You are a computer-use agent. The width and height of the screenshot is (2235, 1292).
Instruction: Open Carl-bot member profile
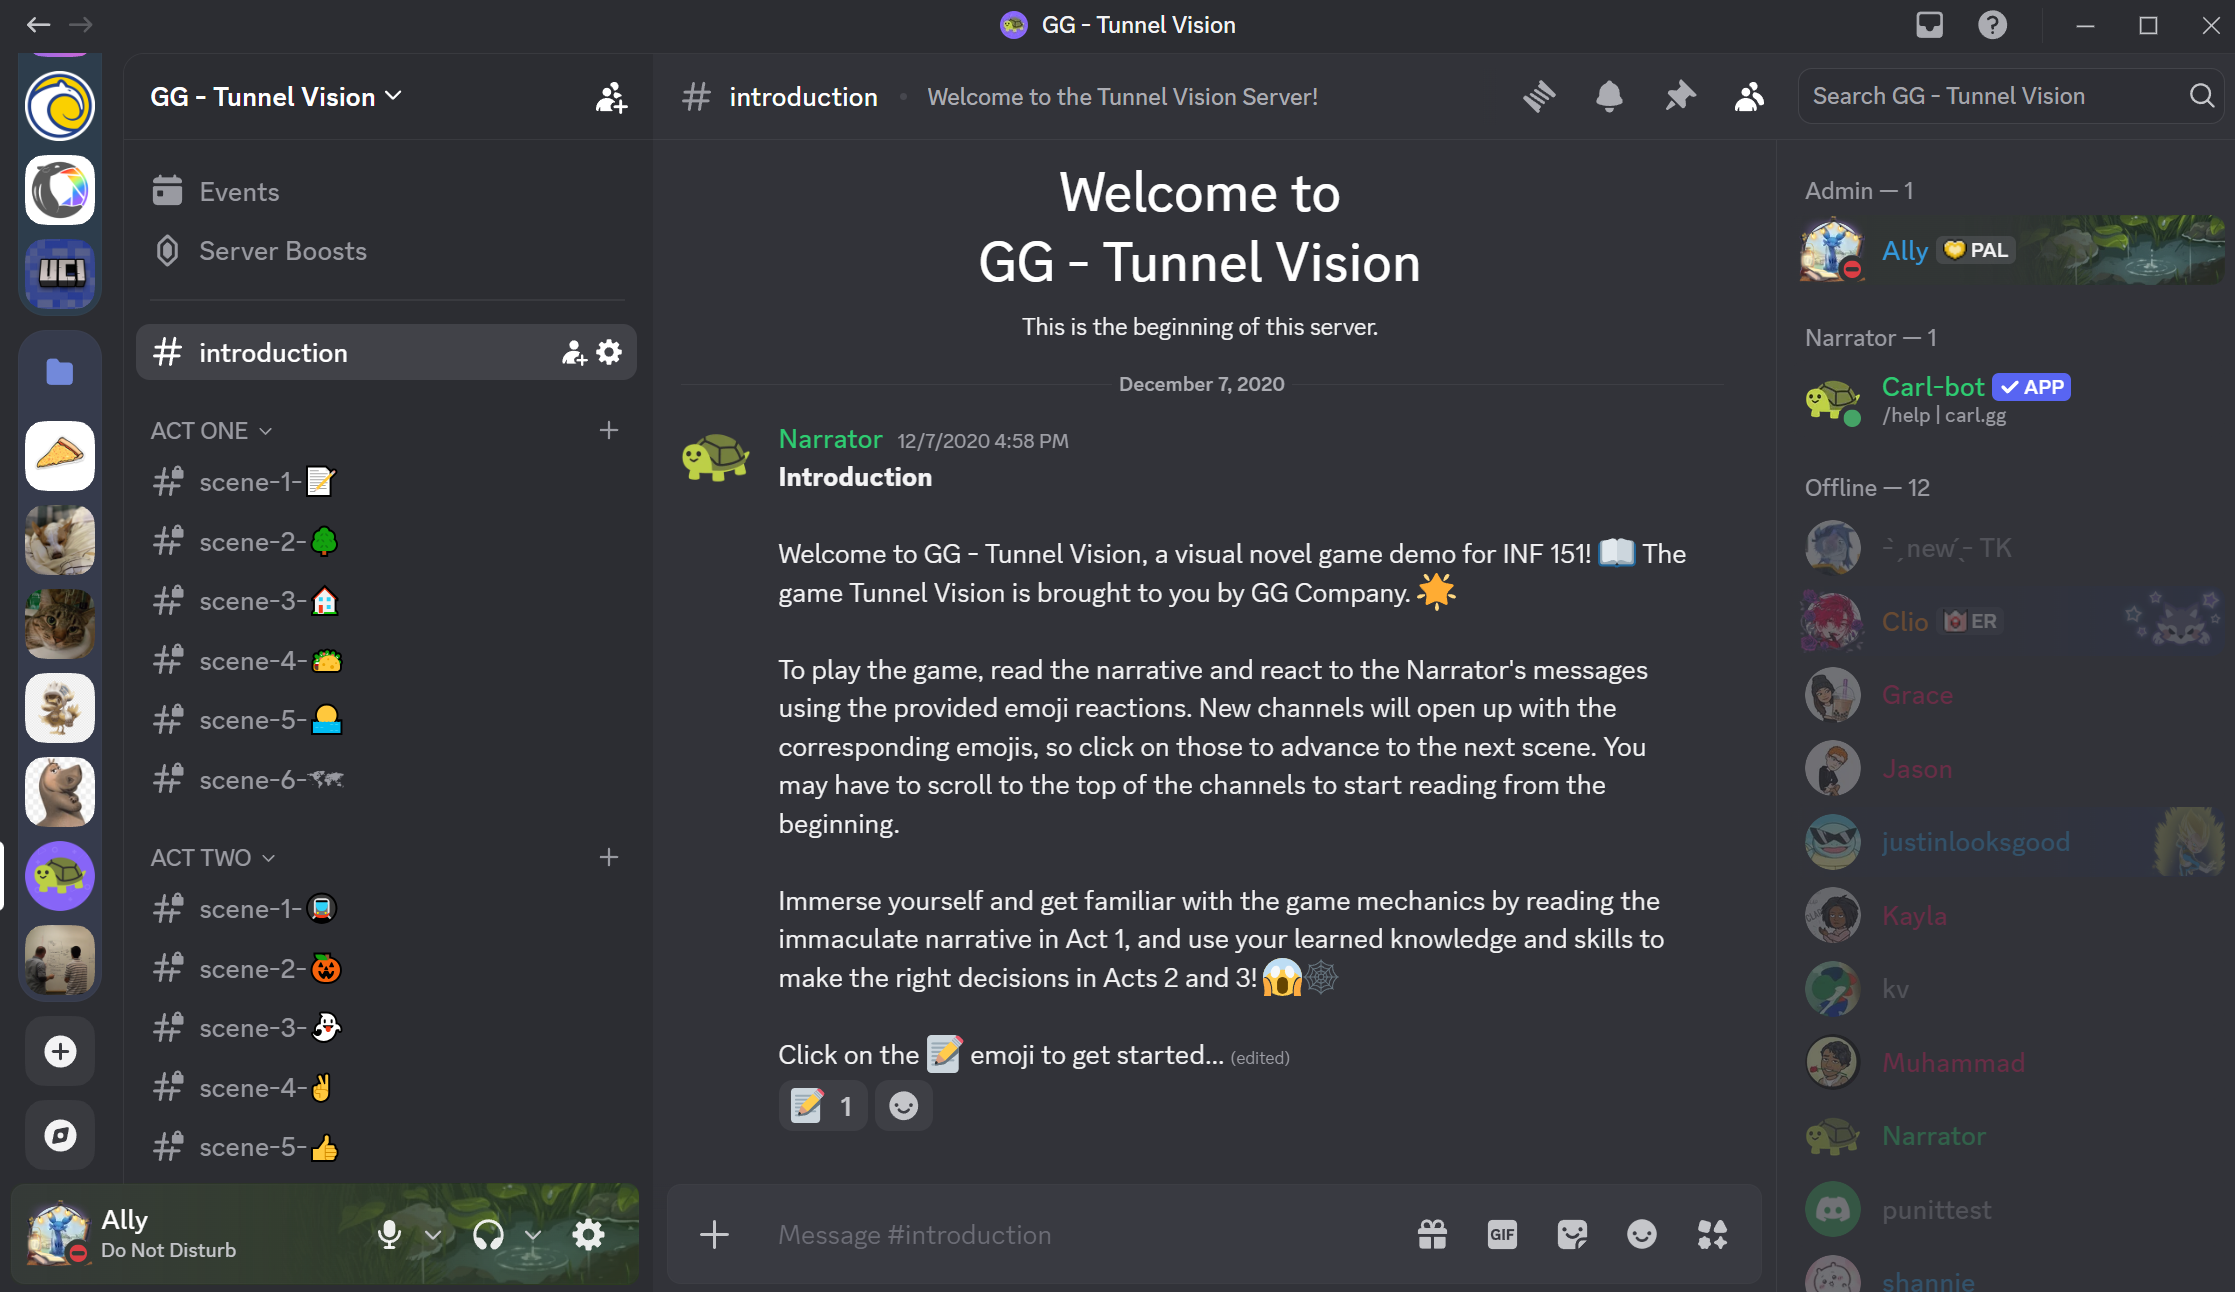pyautogui.click(x=2012, y=399)
